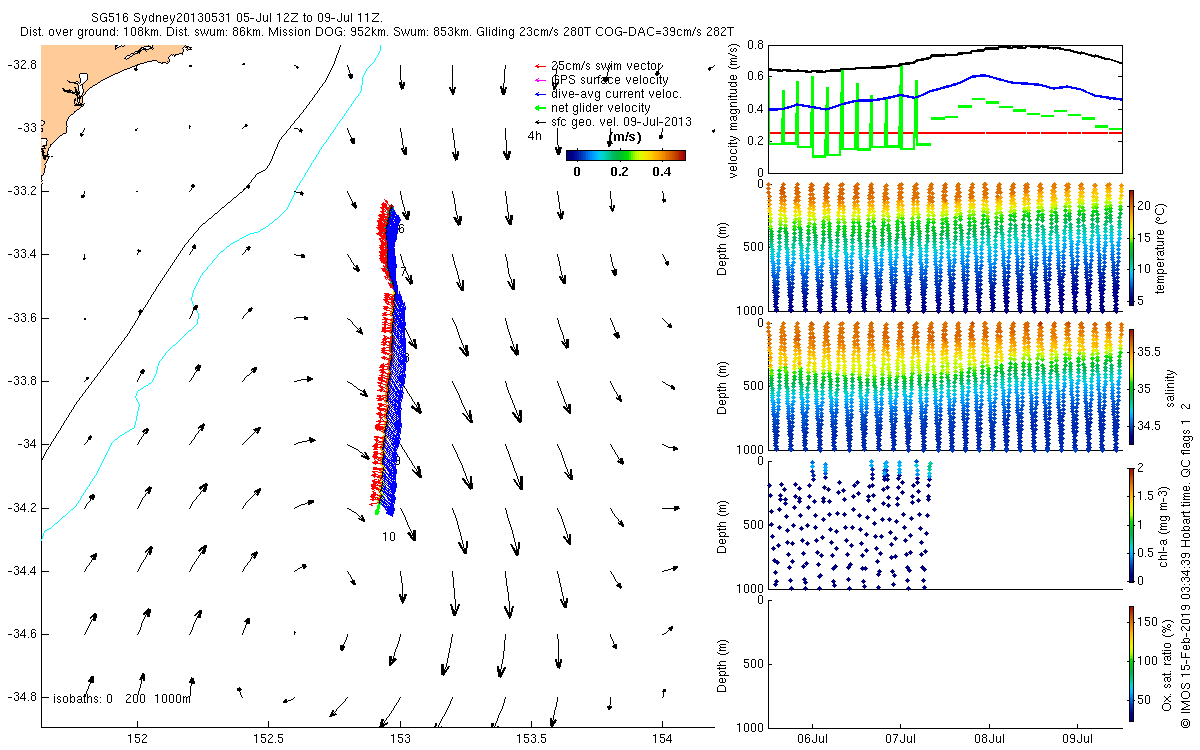Click the '08Jul' time axis tick
Viewport: 1200px width, 750px height.
[x=990, y=740]
